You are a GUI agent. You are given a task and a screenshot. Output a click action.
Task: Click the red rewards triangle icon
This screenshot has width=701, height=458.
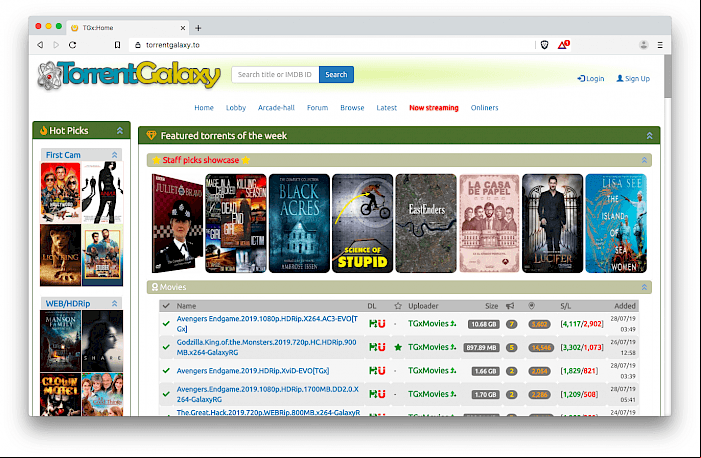pyautogui.click(x=563, y=44)
